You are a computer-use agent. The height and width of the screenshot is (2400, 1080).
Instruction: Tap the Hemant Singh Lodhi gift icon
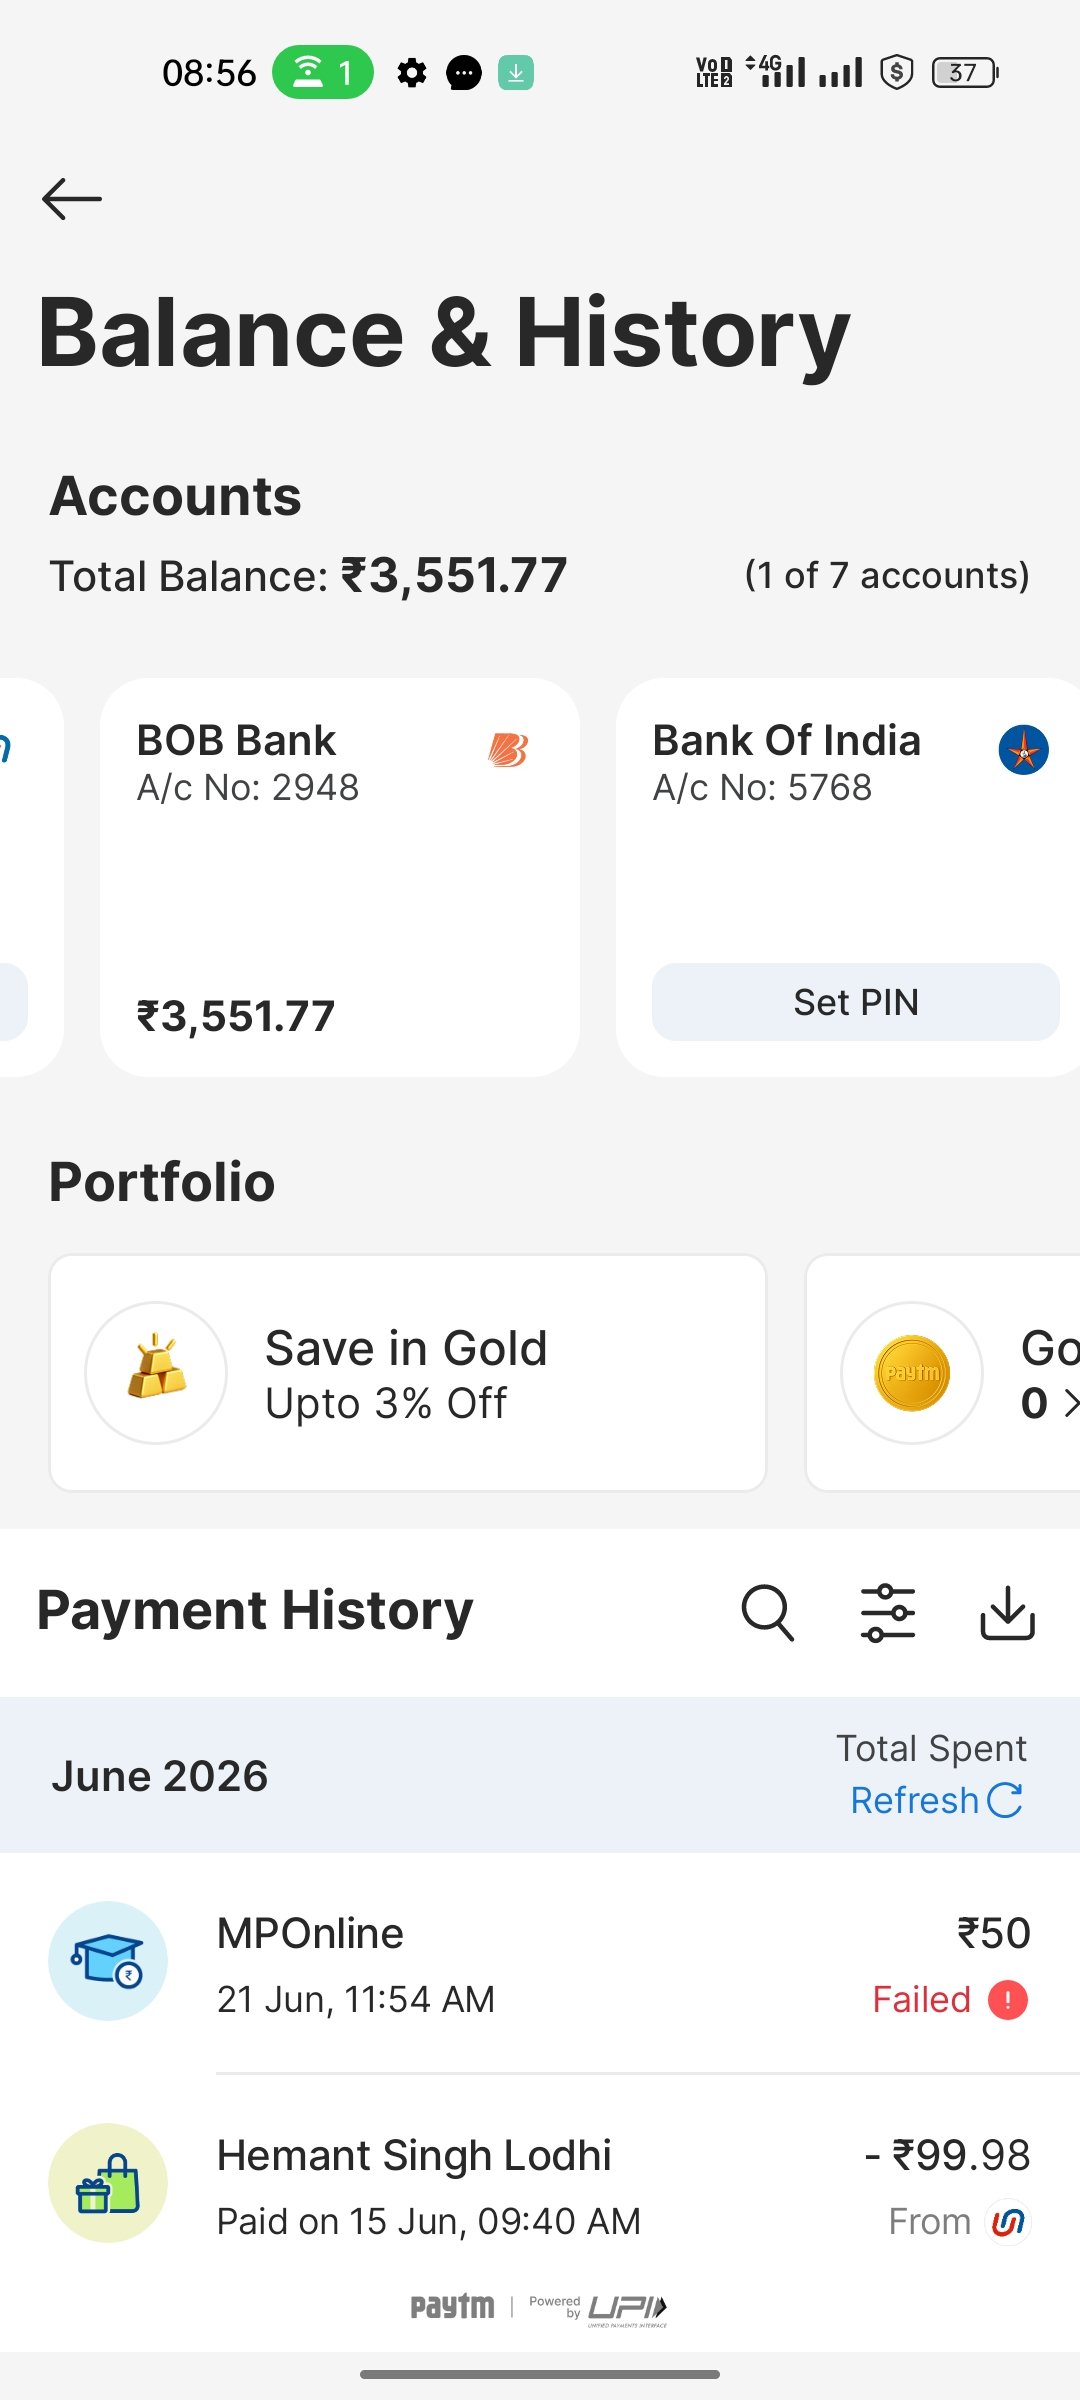(108, 2183)
